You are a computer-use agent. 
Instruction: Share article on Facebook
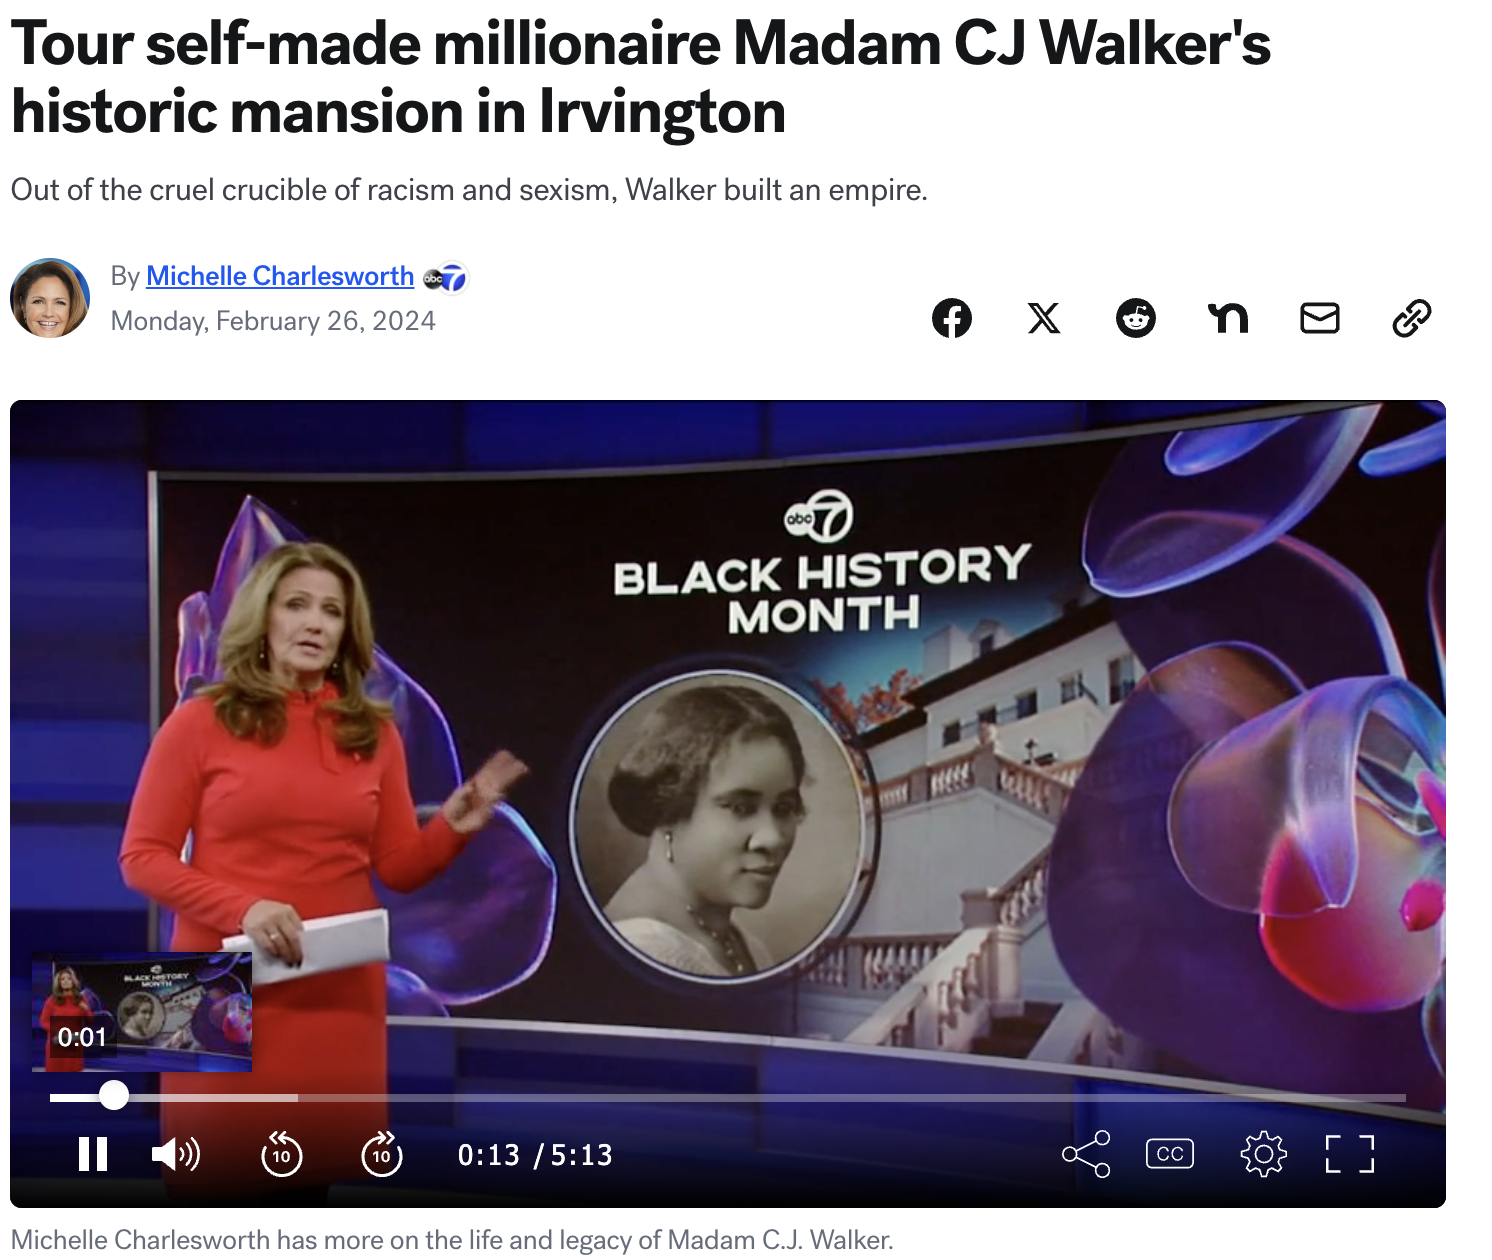click(952, 318)
